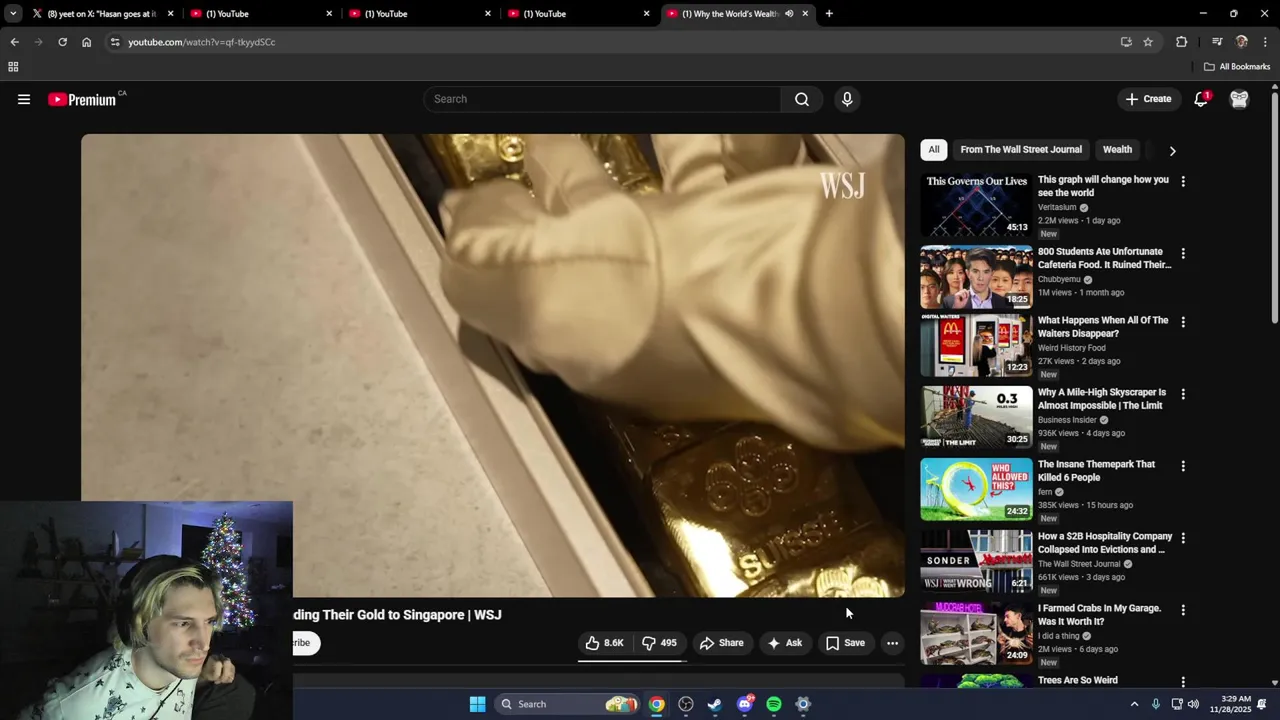Click the Ask button

(784, 643)
